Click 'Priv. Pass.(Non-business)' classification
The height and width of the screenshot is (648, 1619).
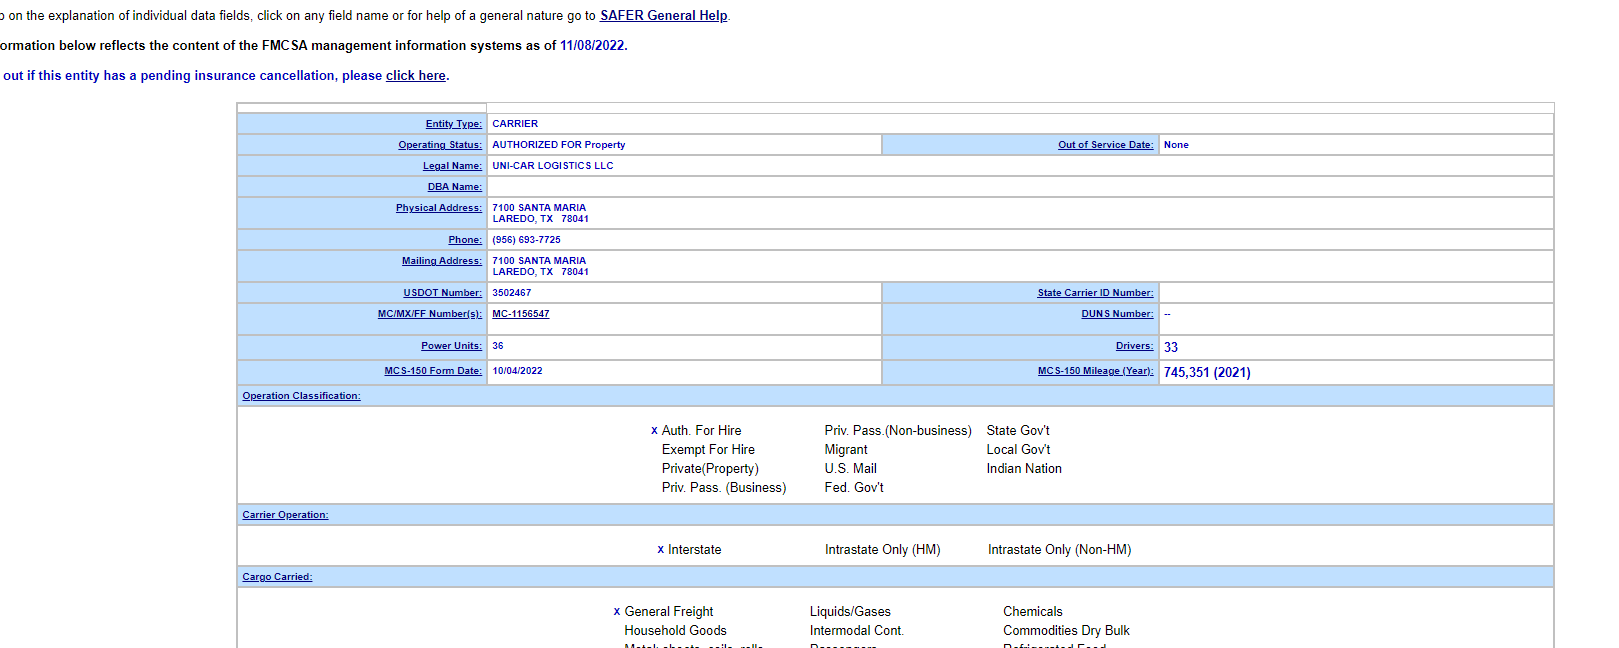[898, 431]
